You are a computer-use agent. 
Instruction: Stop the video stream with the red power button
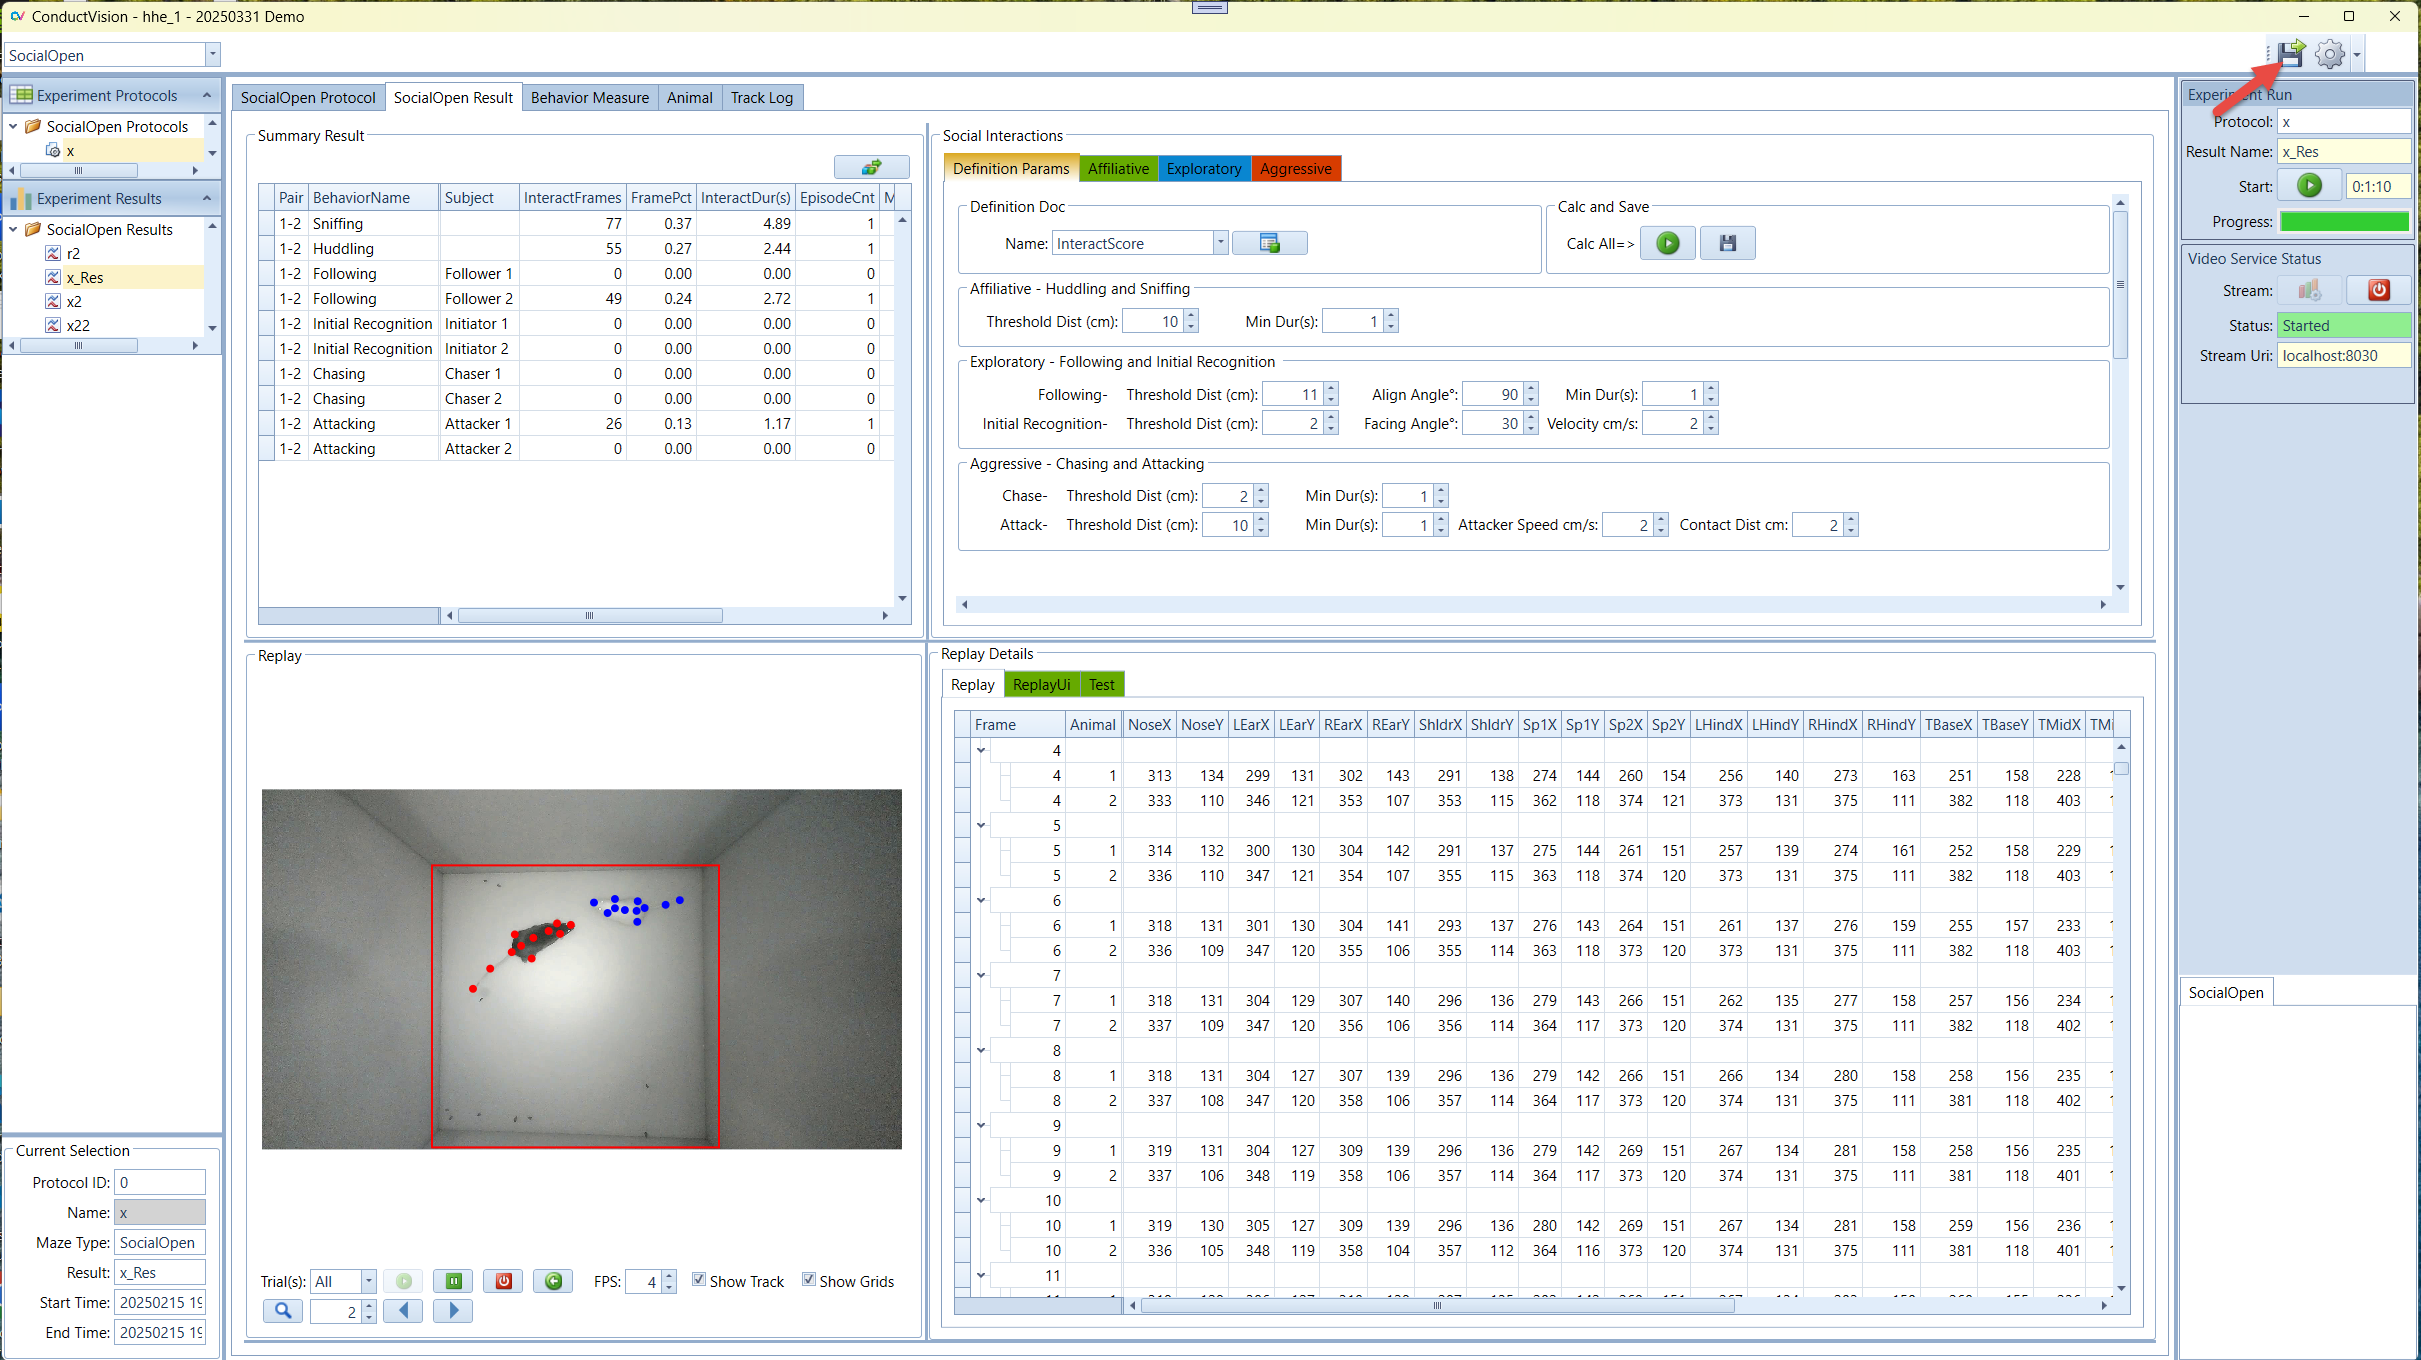click(x=2378, y=290)
